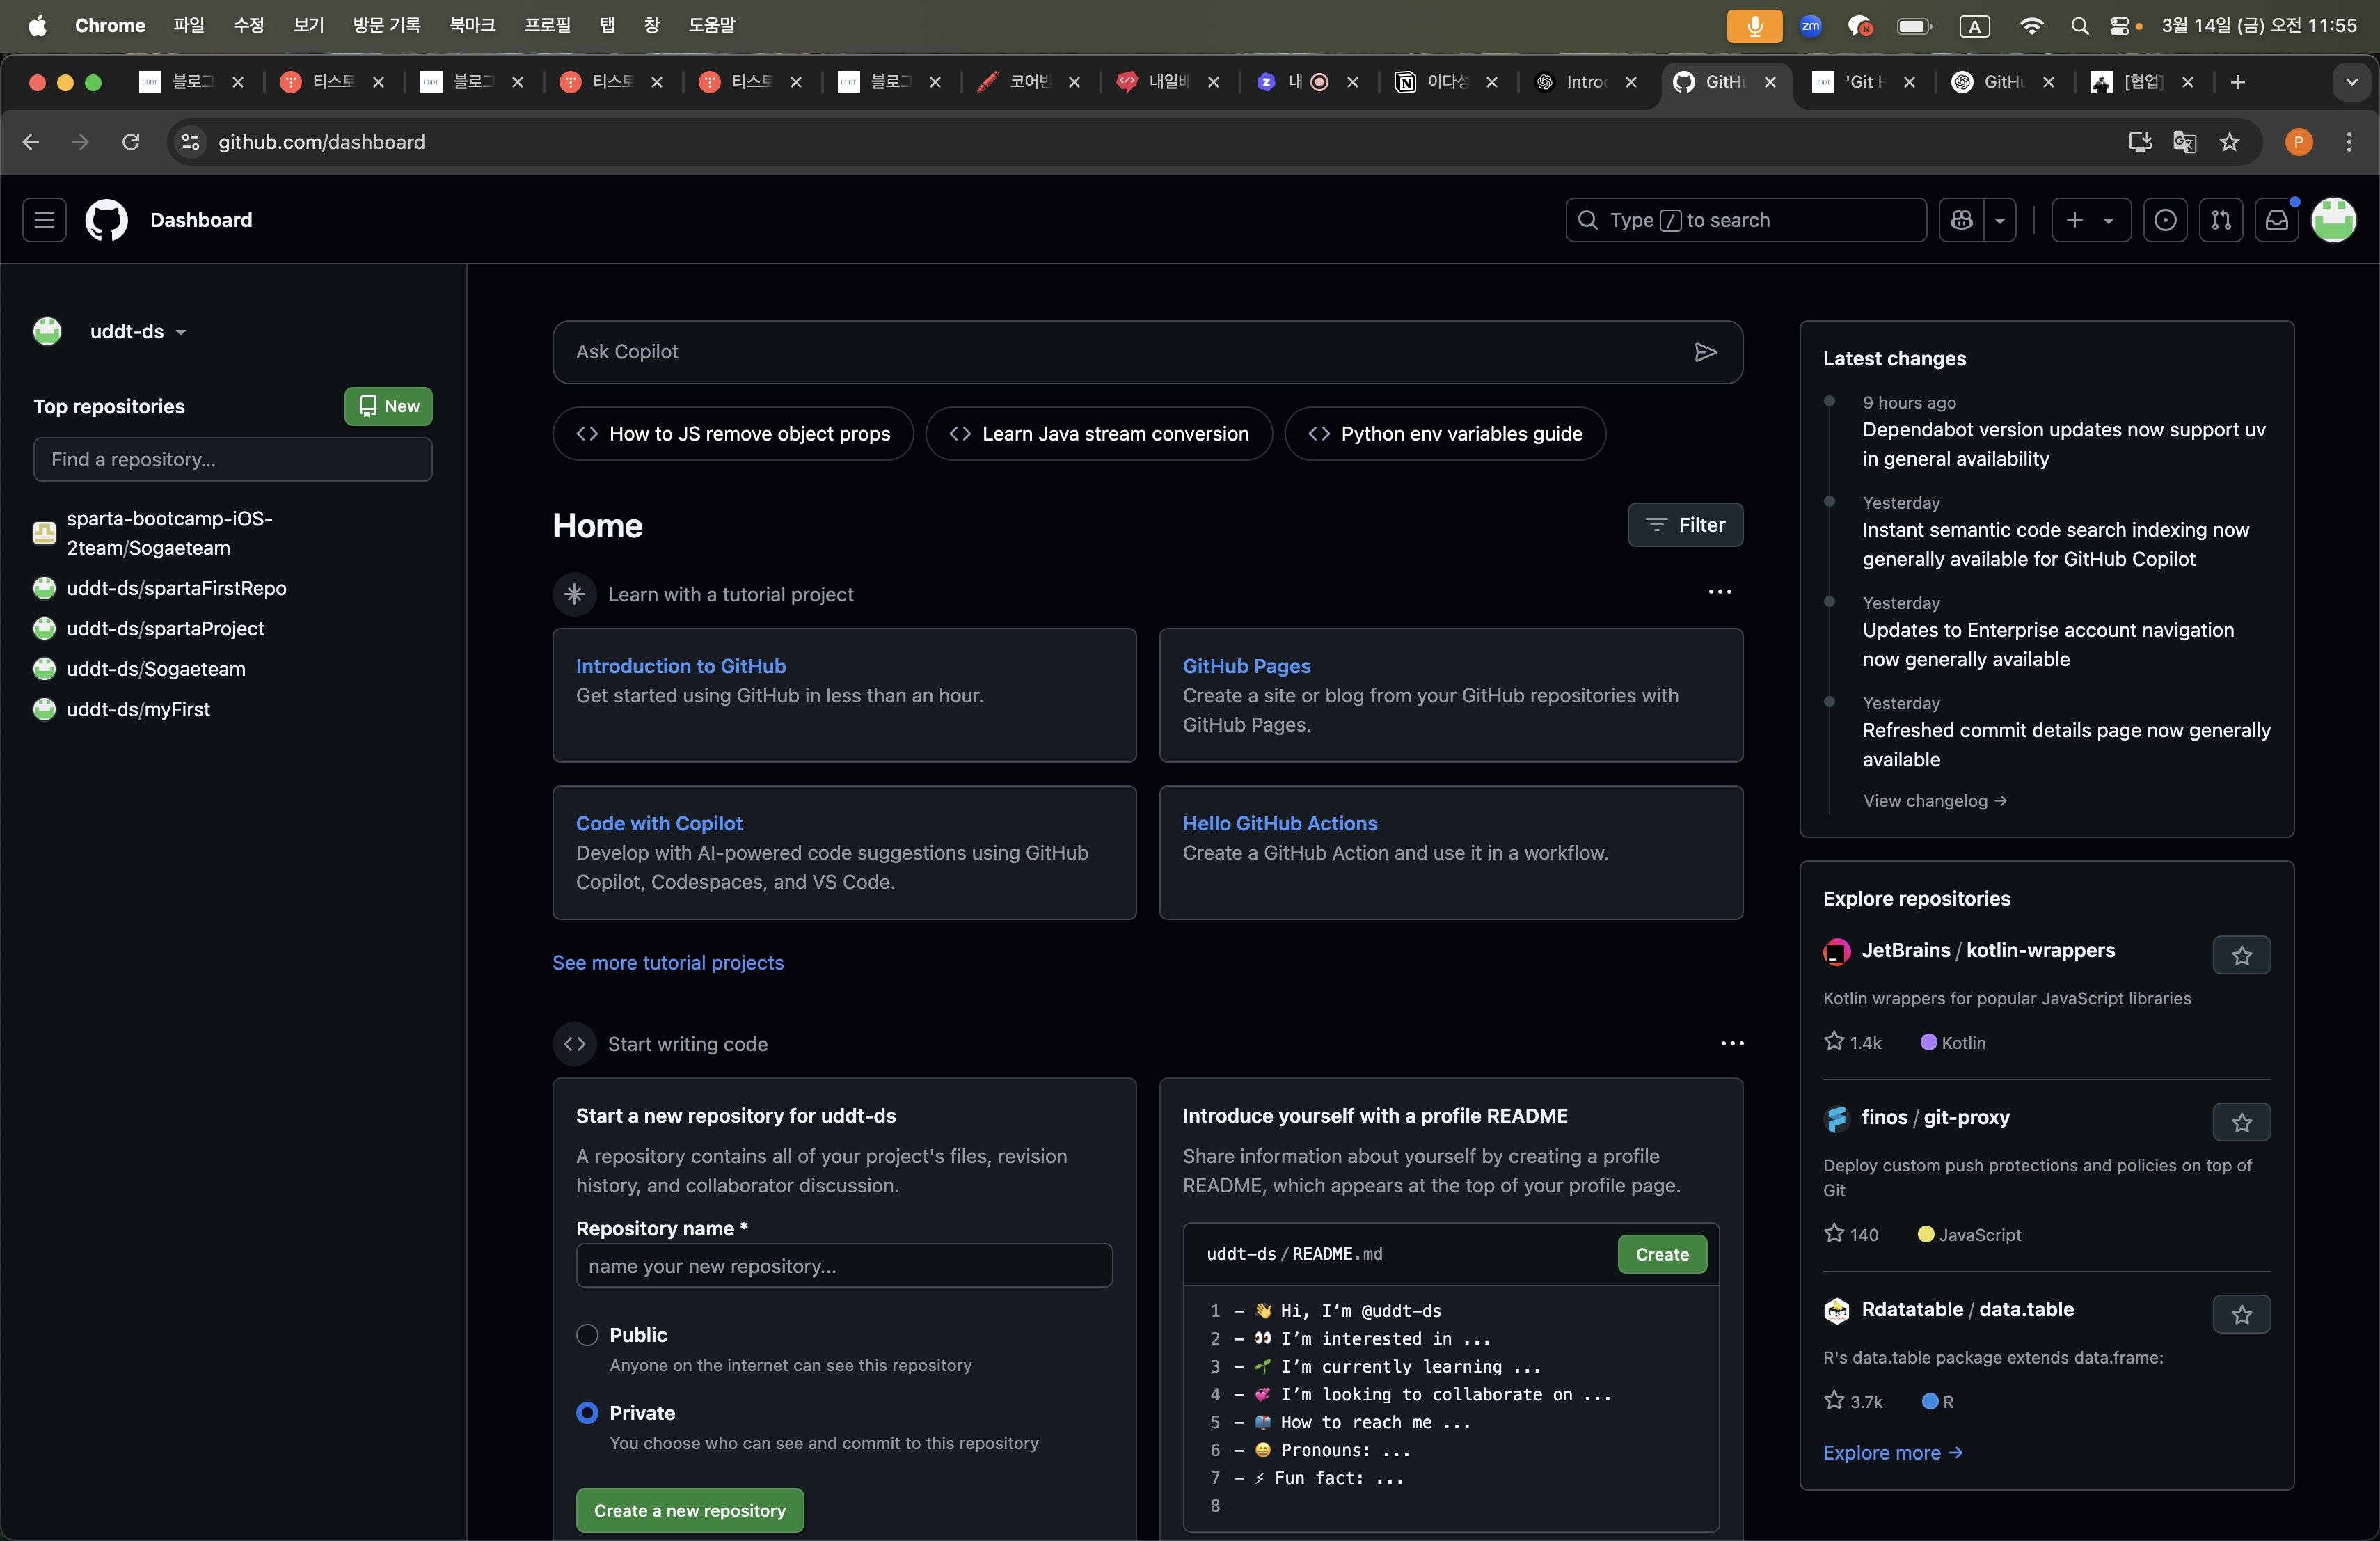
Task: Open the 북마크 menu in macOS menu bar
Action: 472,25
